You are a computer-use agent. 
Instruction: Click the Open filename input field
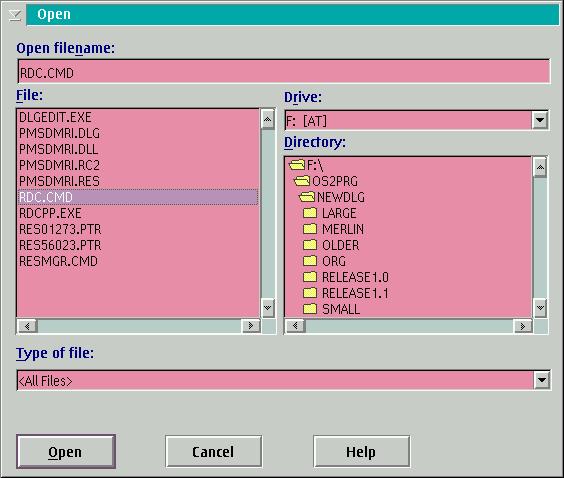tap(283, 72)
